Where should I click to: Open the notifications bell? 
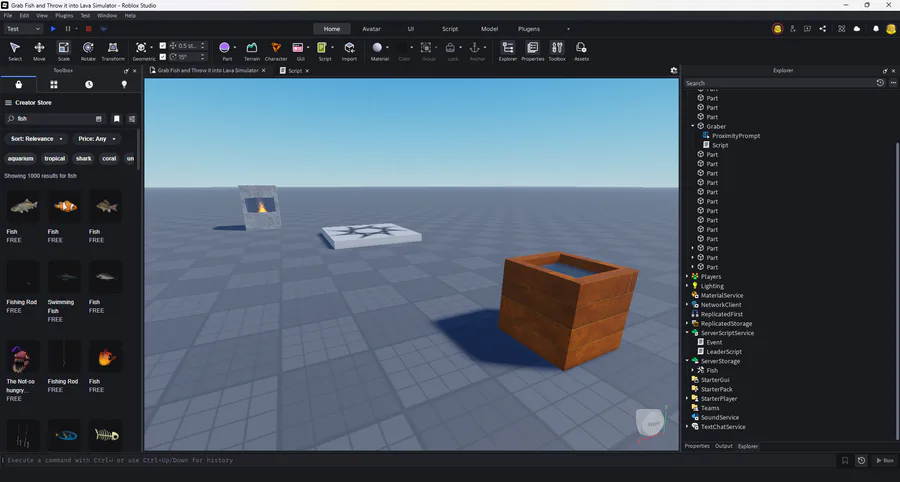pos(876,29)
